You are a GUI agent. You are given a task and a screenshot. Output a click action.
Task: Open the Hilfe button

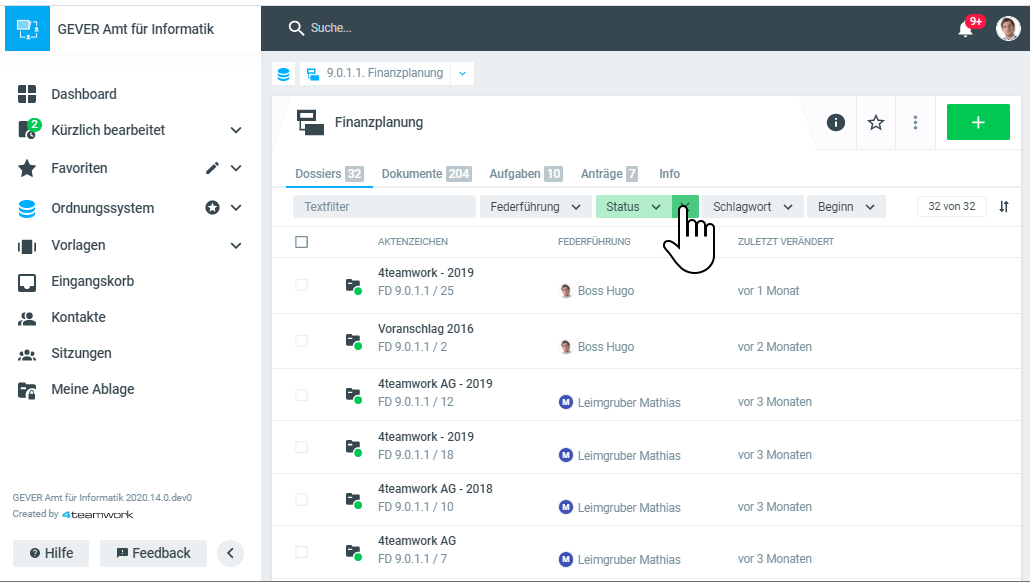click(x=51, y=553)
